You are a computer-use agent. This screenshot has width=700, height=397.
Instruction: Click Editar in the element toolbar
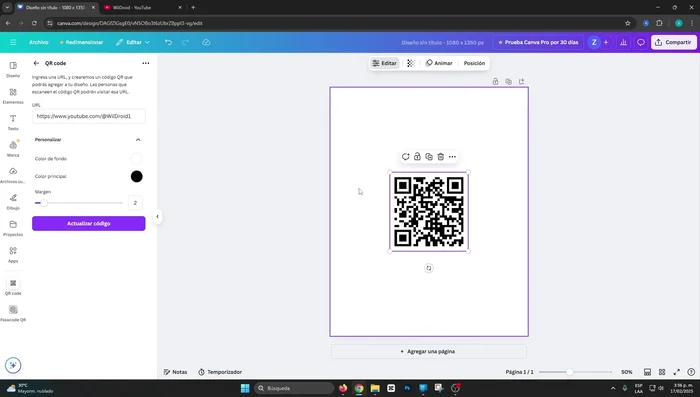coord(384,63)
